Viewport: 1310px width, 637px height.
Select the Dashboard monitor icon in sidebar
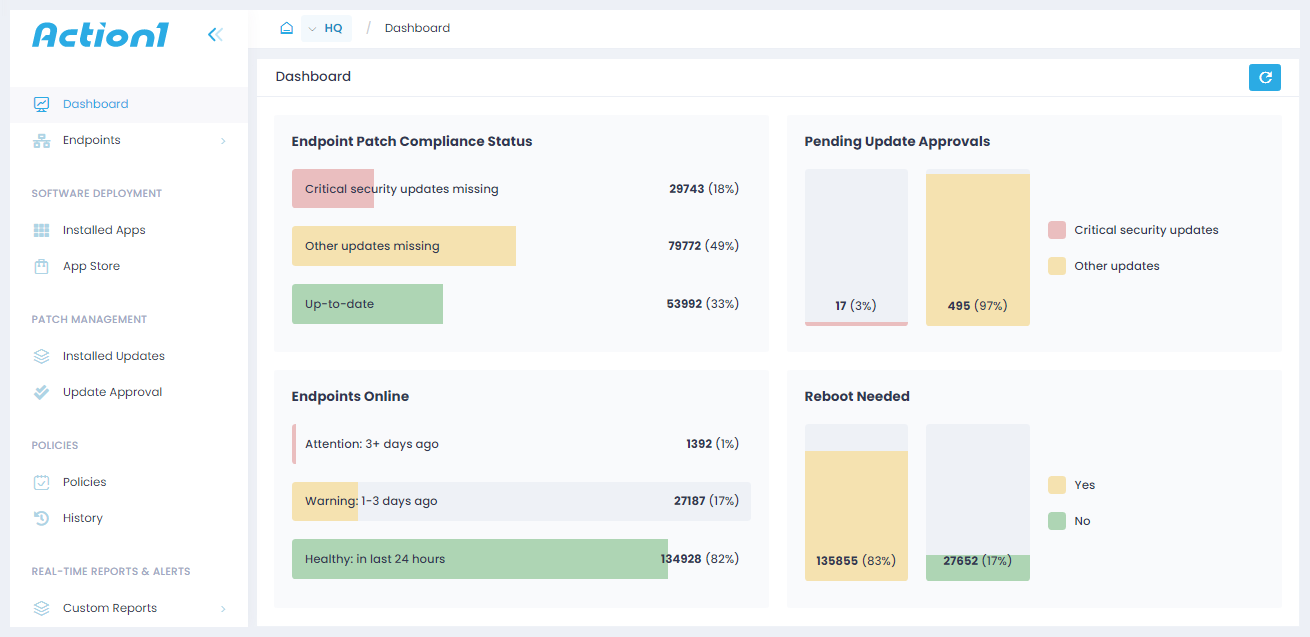(x=41, y=103)
